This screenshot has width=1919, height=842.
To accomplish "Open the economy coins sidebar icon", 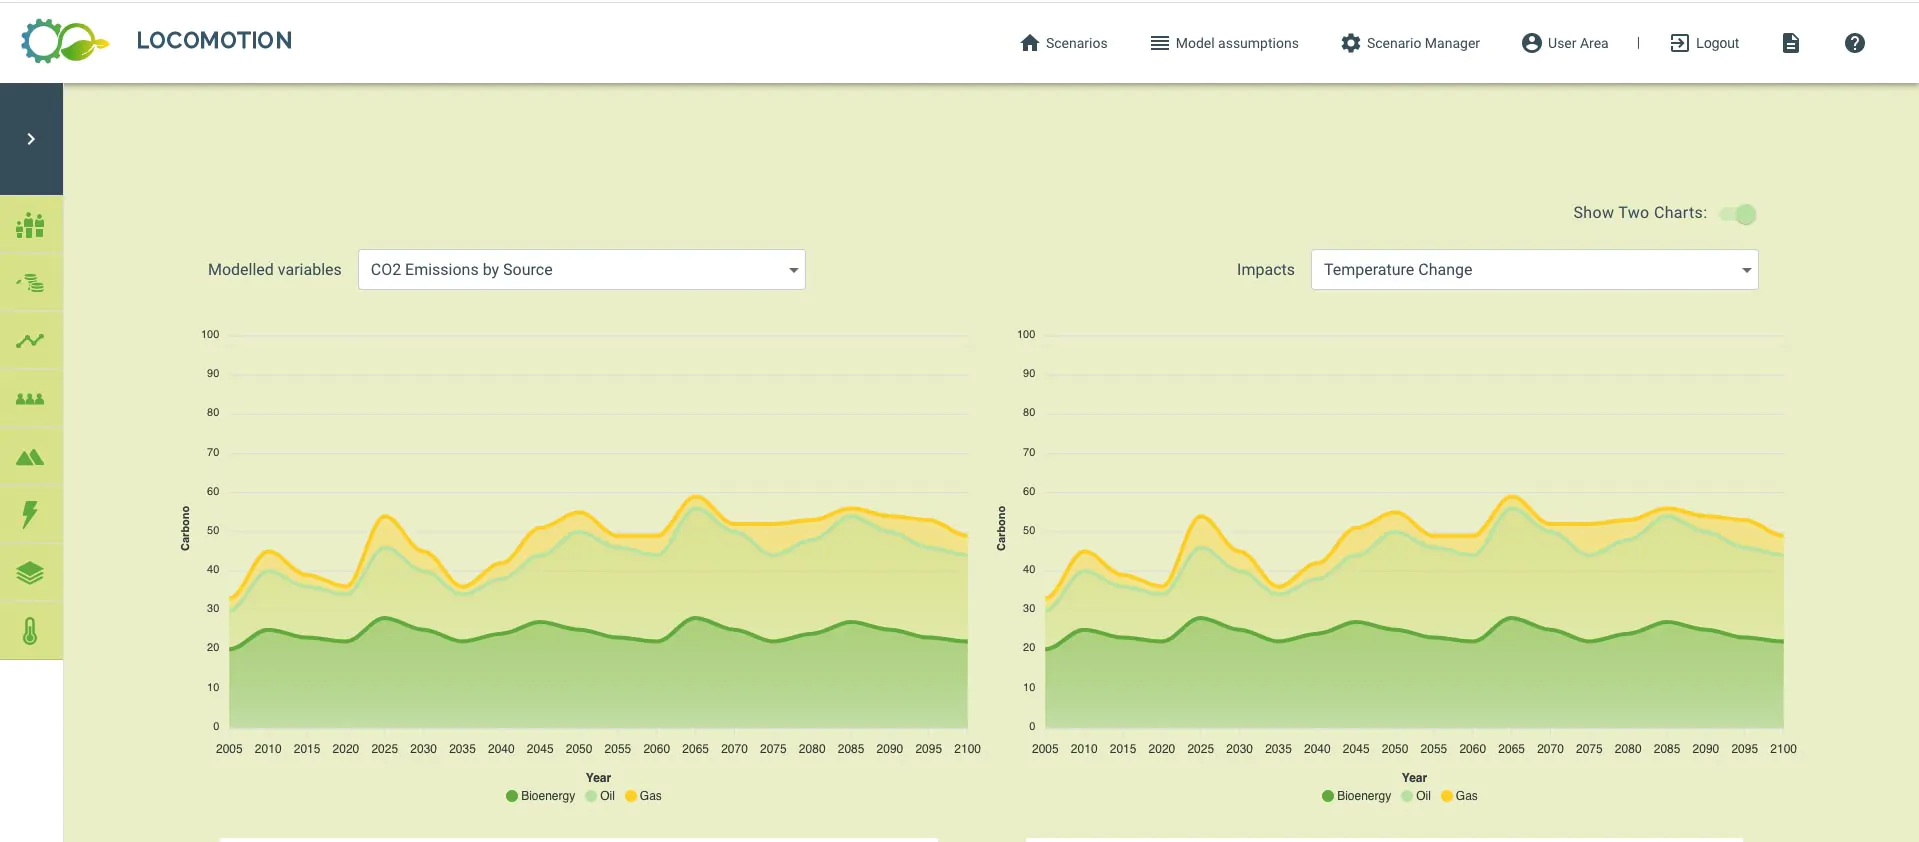I will pos(31,283).
